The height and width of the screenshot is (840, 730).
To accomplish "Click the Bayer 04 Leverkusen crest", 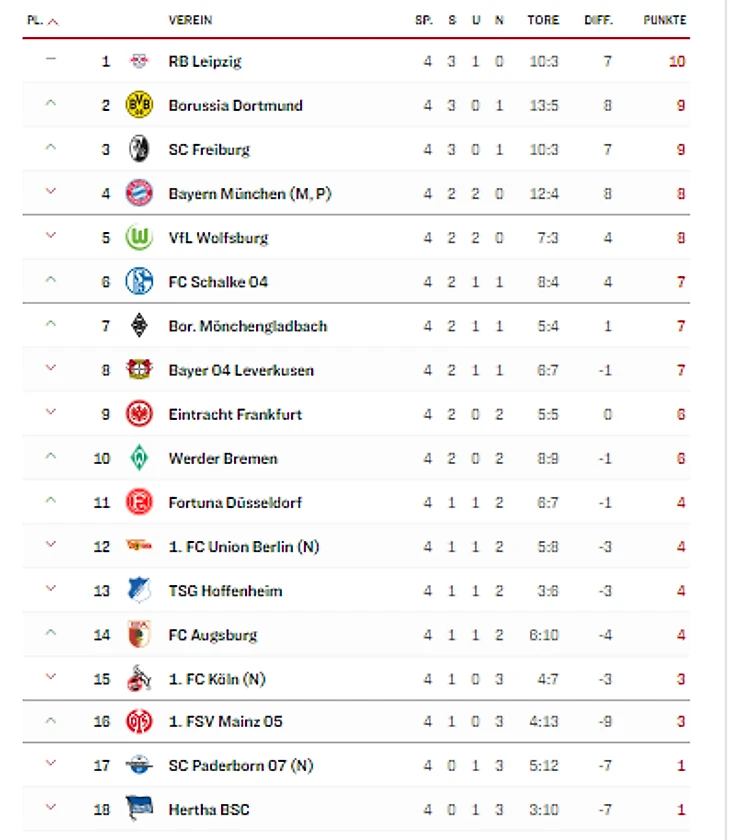I will [139, 370].
